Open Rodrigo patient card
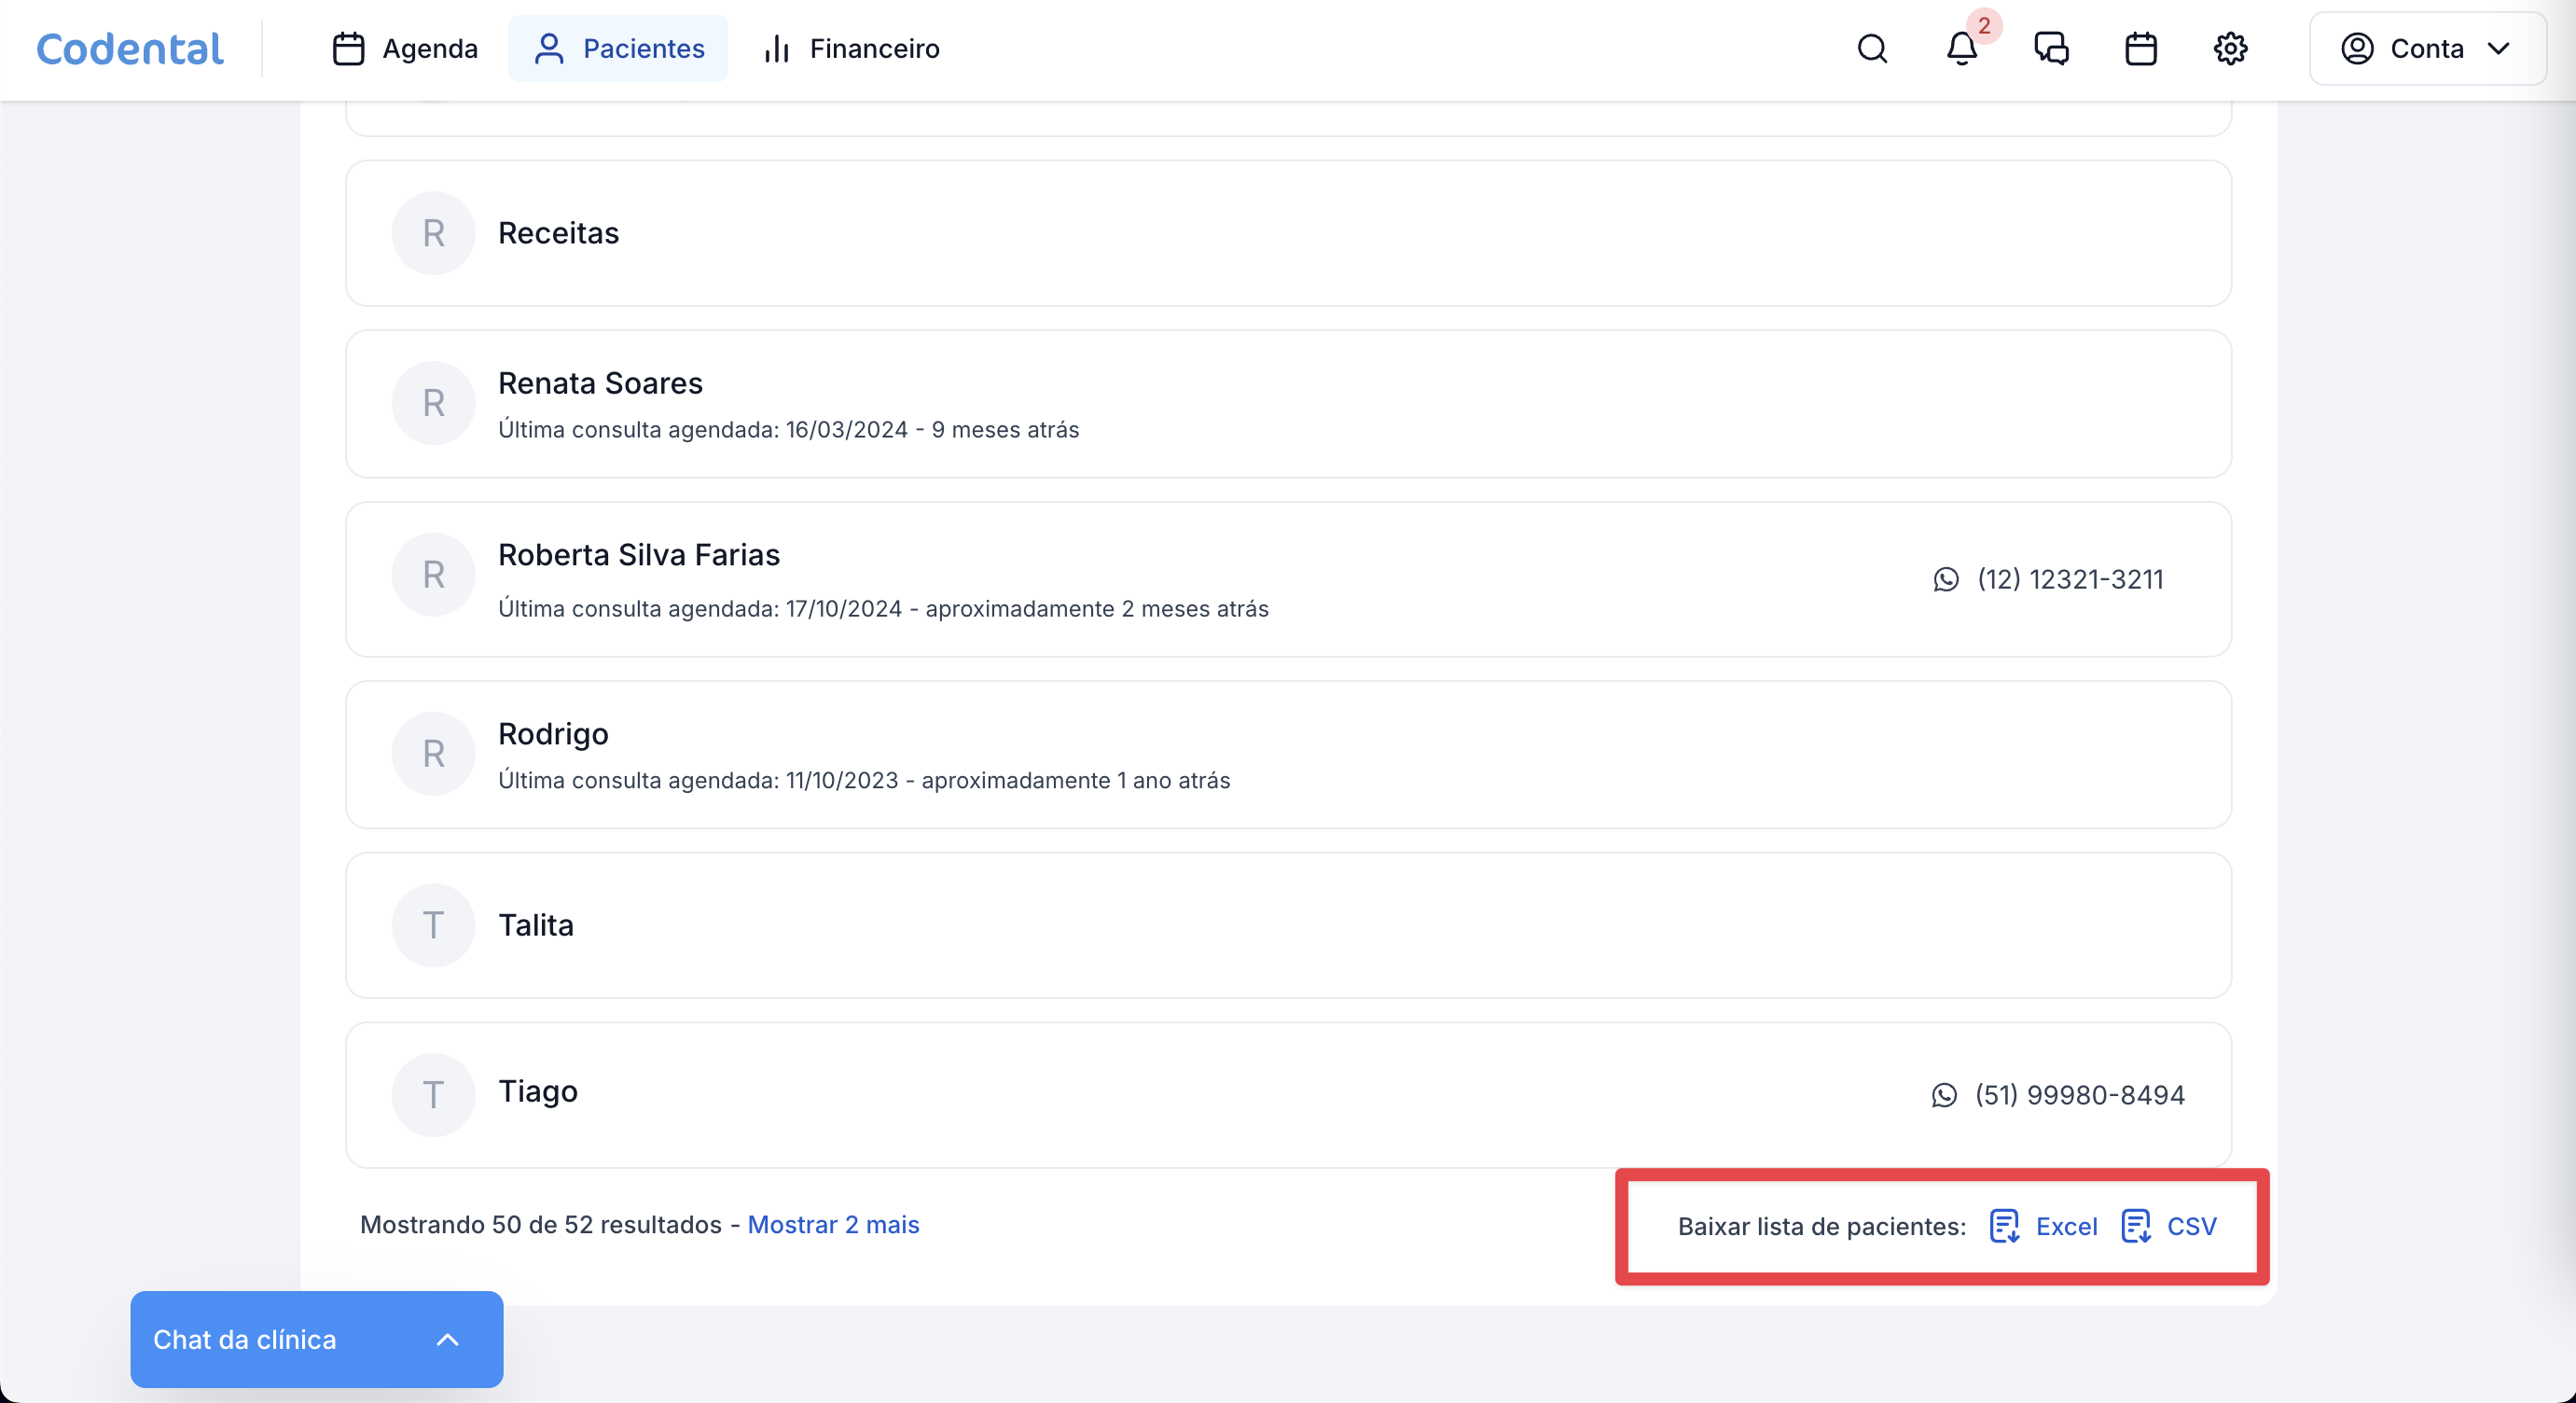This screenshot has width=2576, height=1403. click(553, 734)
